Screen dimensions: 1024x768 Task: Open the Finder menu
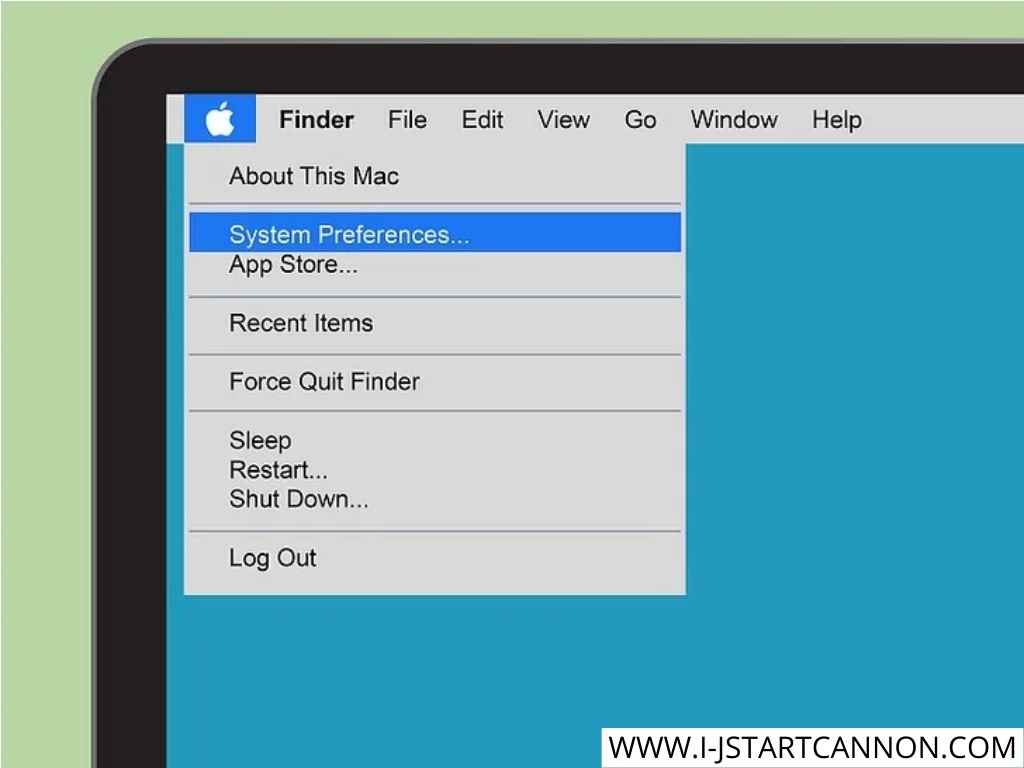(316, 120)
